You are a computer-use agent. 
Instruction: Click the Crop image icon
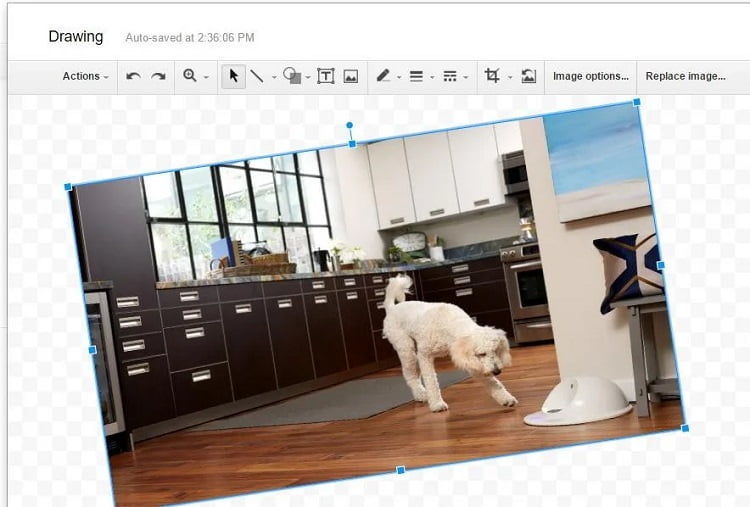coord(492,76)
